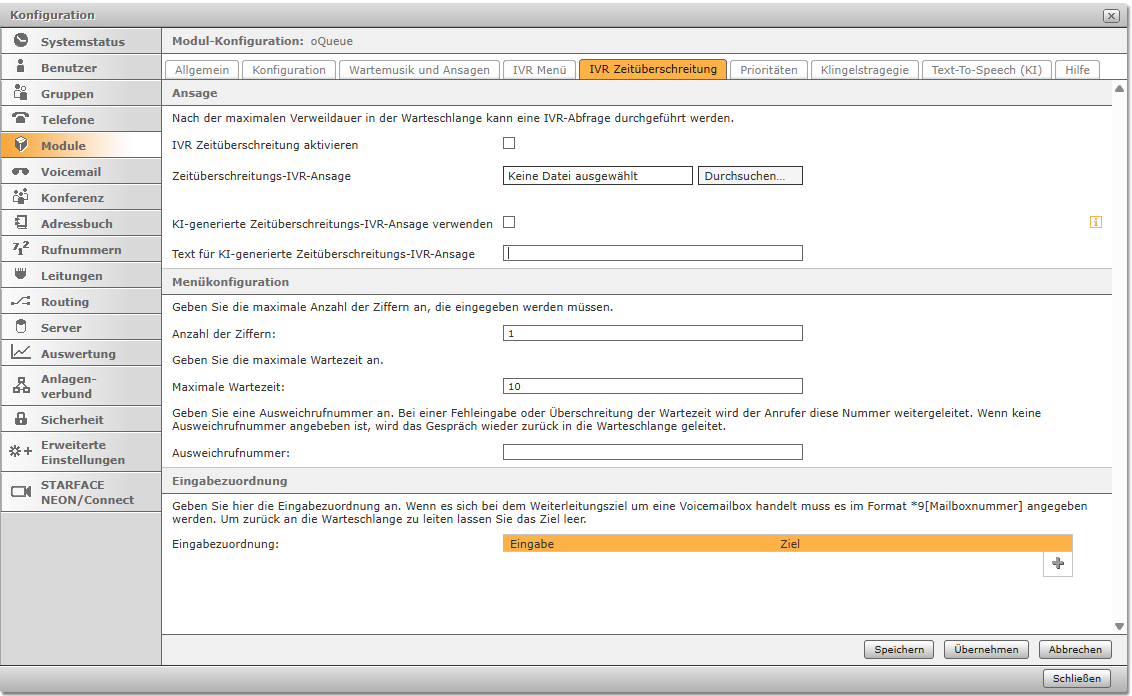This screenshot has width=1132, height=696.
Task: Toggle KI-generierte Zeitüberschreitungs-IVR-Ansage verwenden checkbox
Action: 509,222
